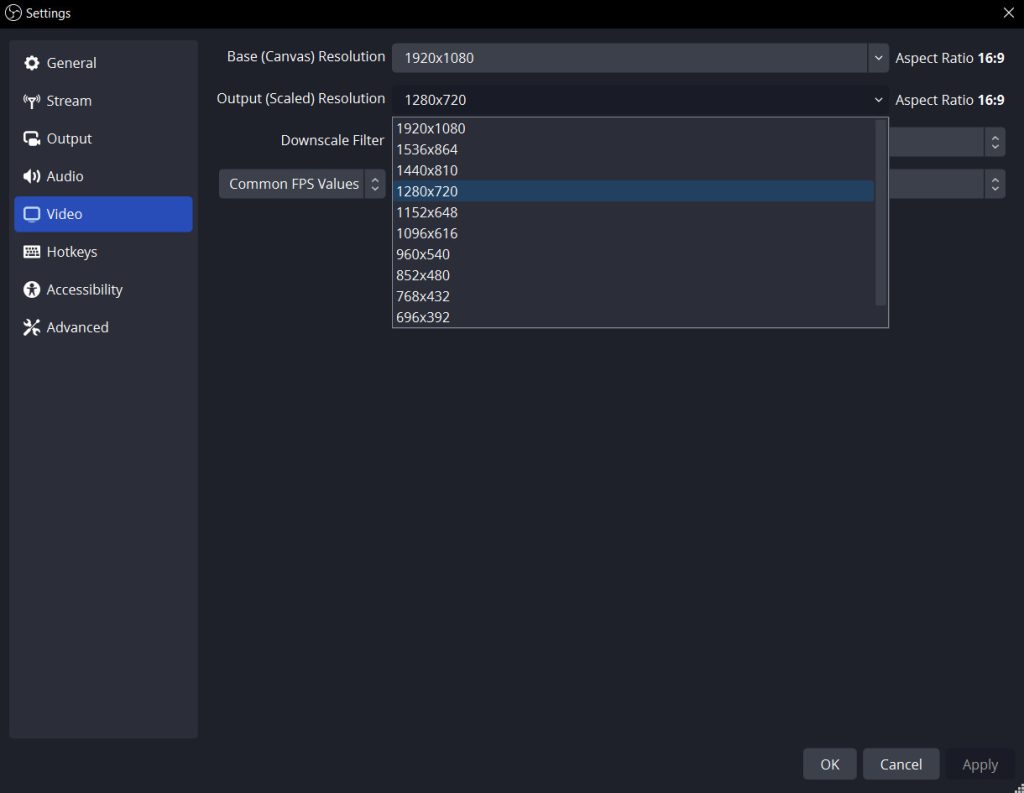Viewport: 1024px width, 793px height.
Task: Collapse the Output (Scaled) Resolution dropdown arrow
Action: point(878,100)
